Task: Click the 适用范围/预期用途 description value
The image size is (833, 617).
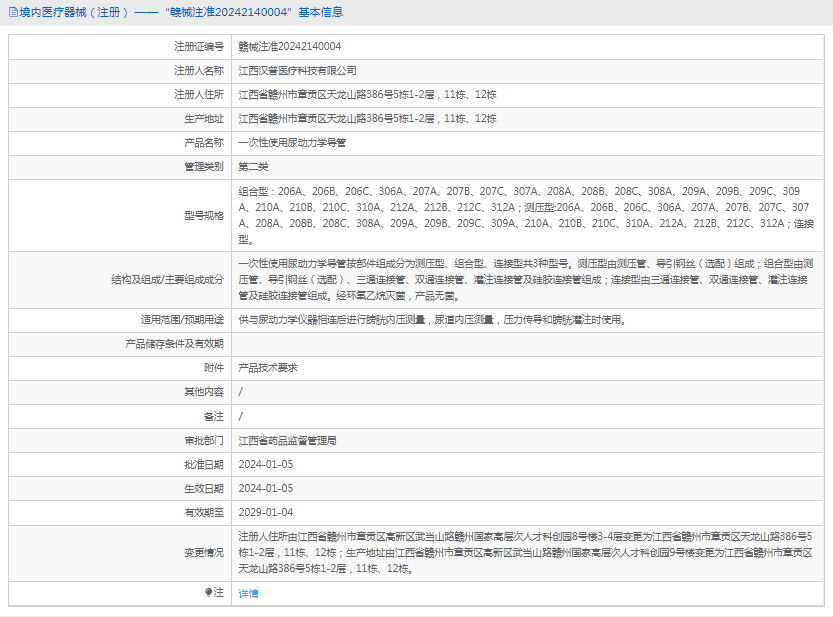Action: (432, 320)
